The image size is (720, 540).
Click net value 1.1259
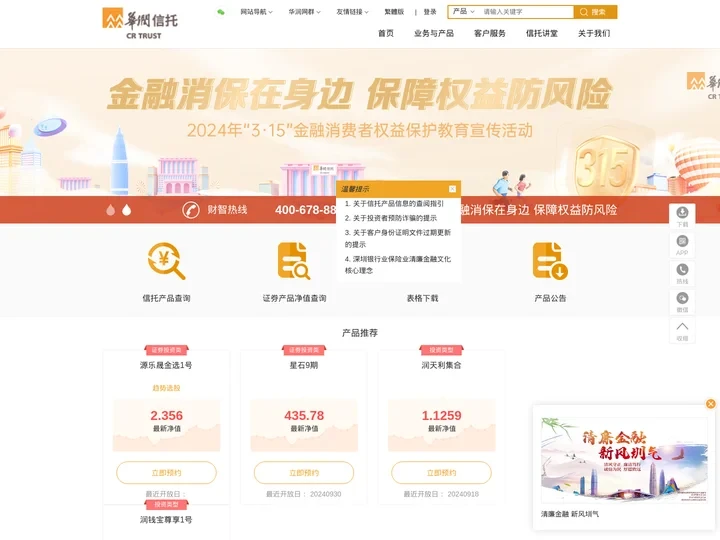441,416
